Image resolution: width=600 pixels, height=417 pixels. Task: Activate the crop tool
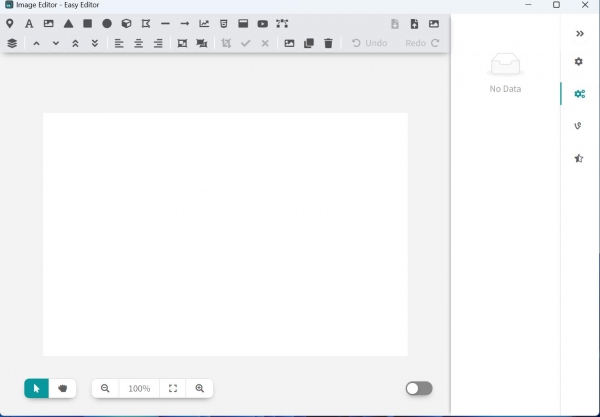pyautogui.click(x=226, y=43)
